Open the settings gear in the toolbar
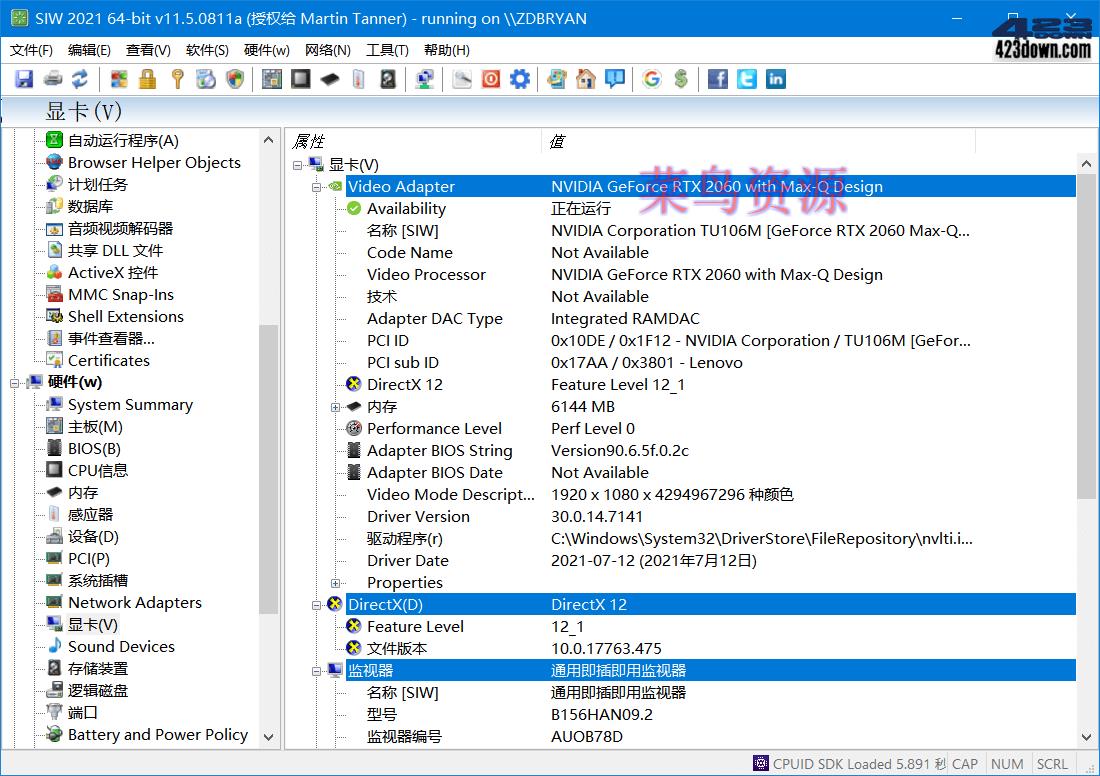This screenshot has width=1100, height=776. tap(520, 78)
